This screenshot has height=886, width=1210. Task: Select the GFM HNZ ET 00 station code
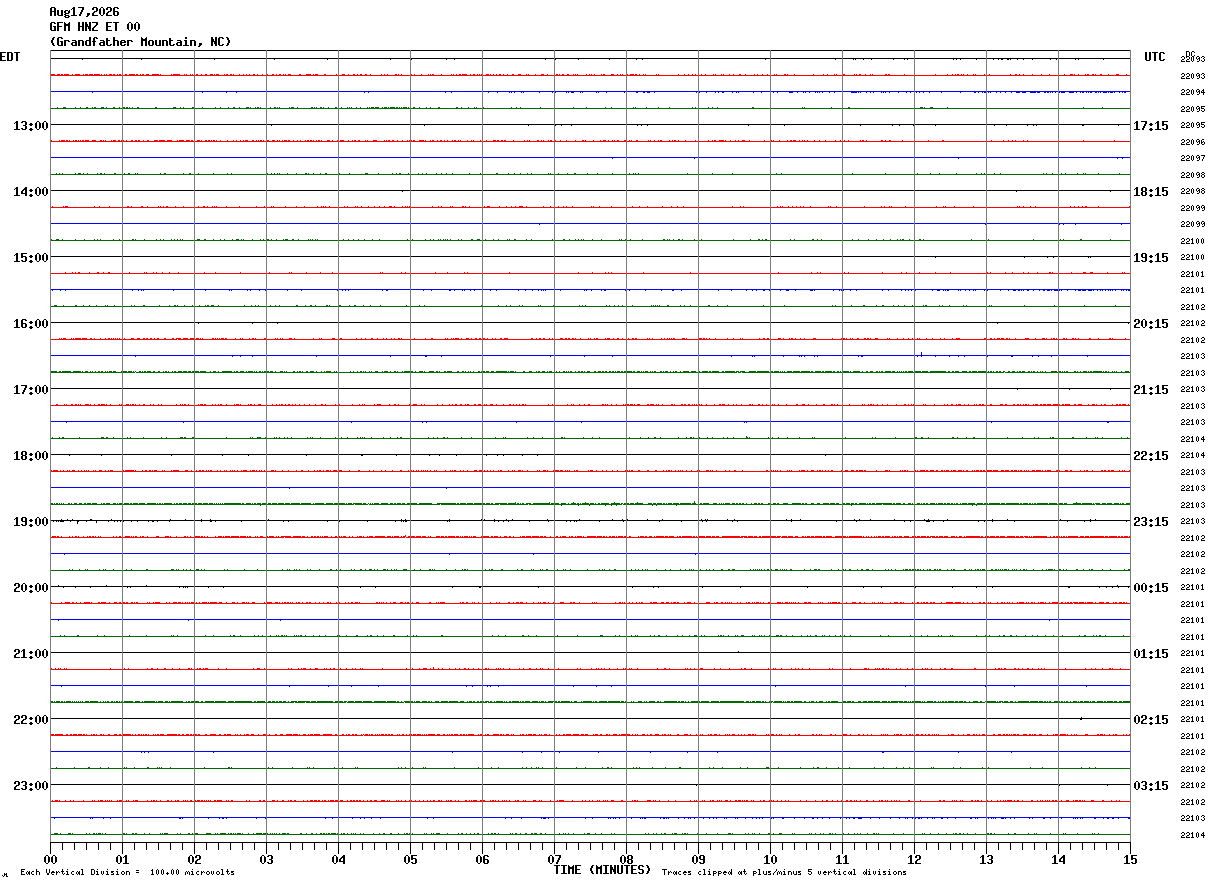tap(95, 27)
